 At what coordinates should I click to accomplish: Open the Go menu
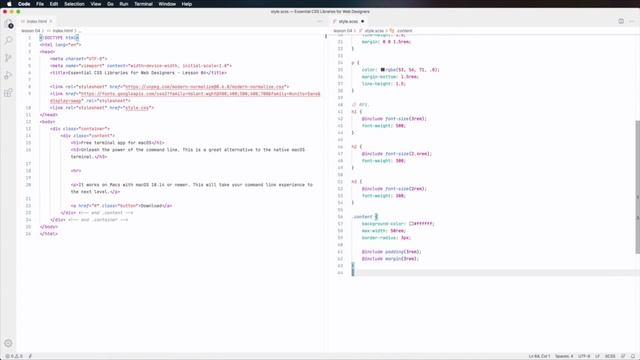pyautogui.click(x=110, y=4)
